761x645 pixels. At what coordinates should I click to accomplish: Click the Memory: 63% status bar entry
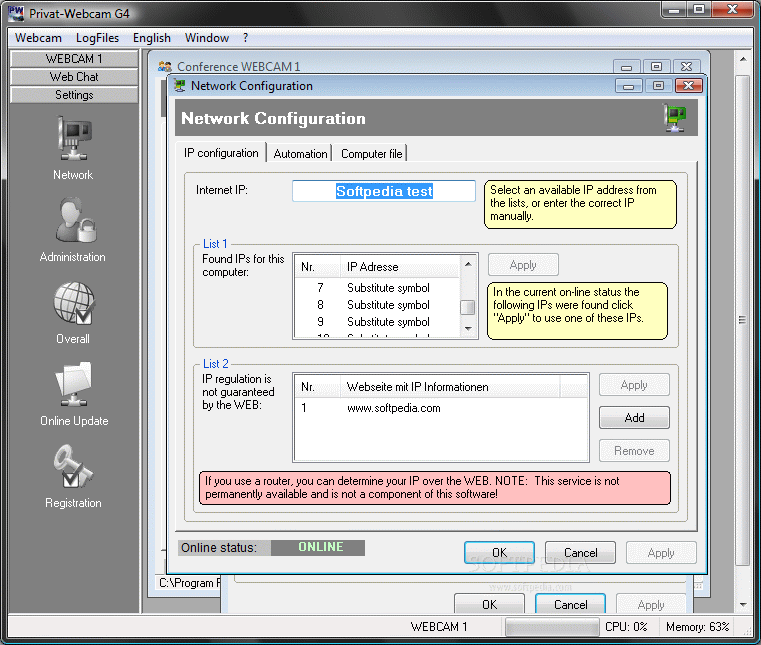coord(697,627)
